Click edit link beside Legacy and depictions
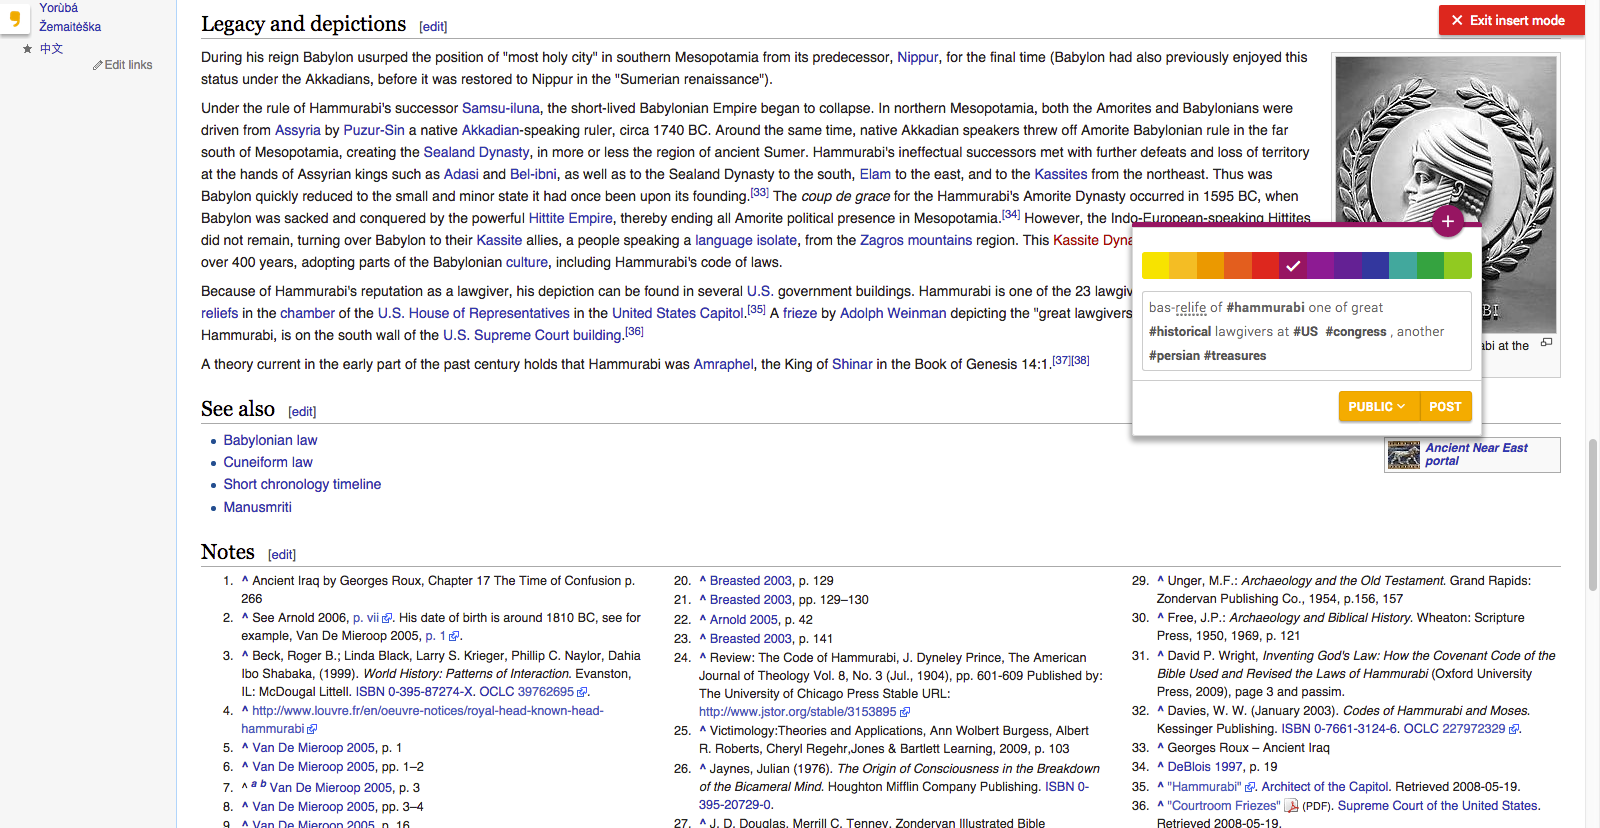 433,27
